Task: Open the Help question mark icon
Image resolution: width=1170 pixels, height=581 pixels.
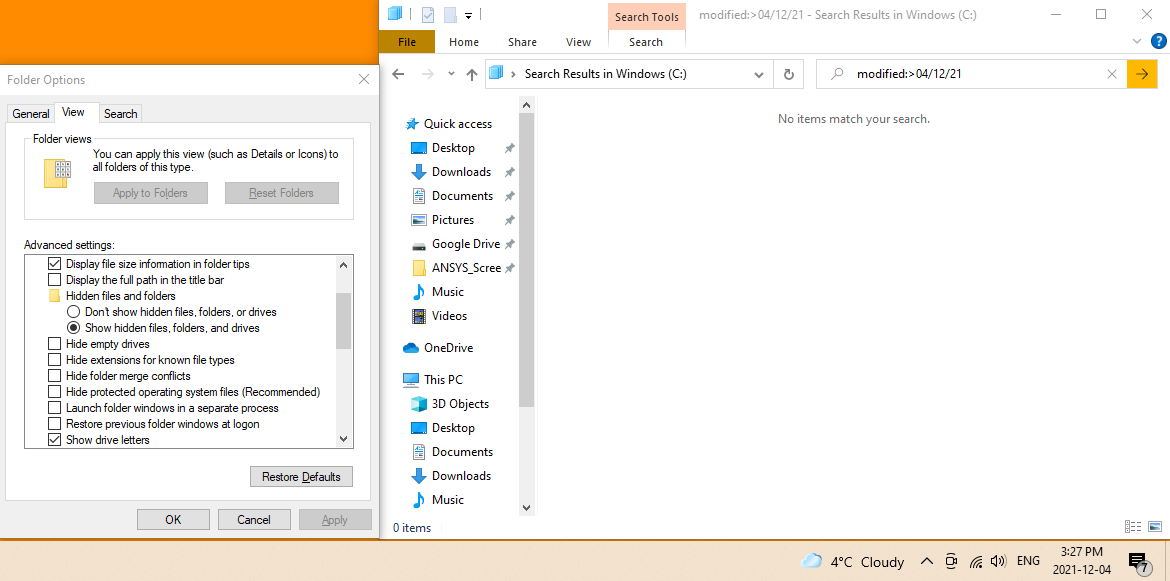Action: [x=1158, y=42]
